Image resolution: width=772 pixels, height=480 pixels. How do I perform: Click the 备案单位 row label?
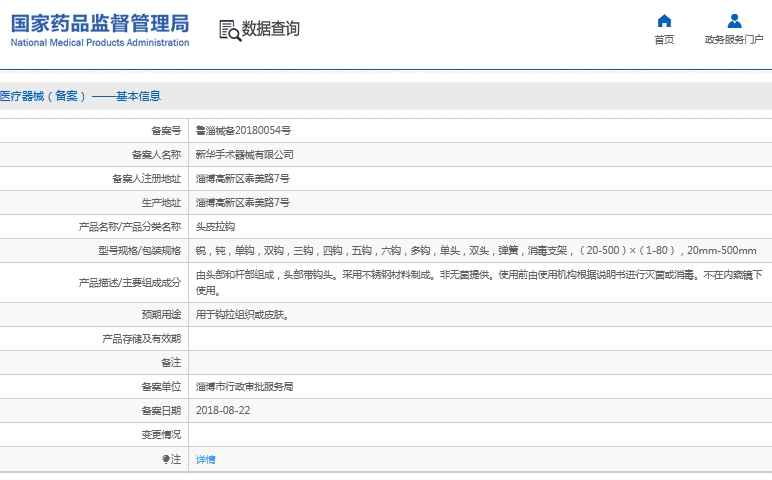(x=161, y=386)
